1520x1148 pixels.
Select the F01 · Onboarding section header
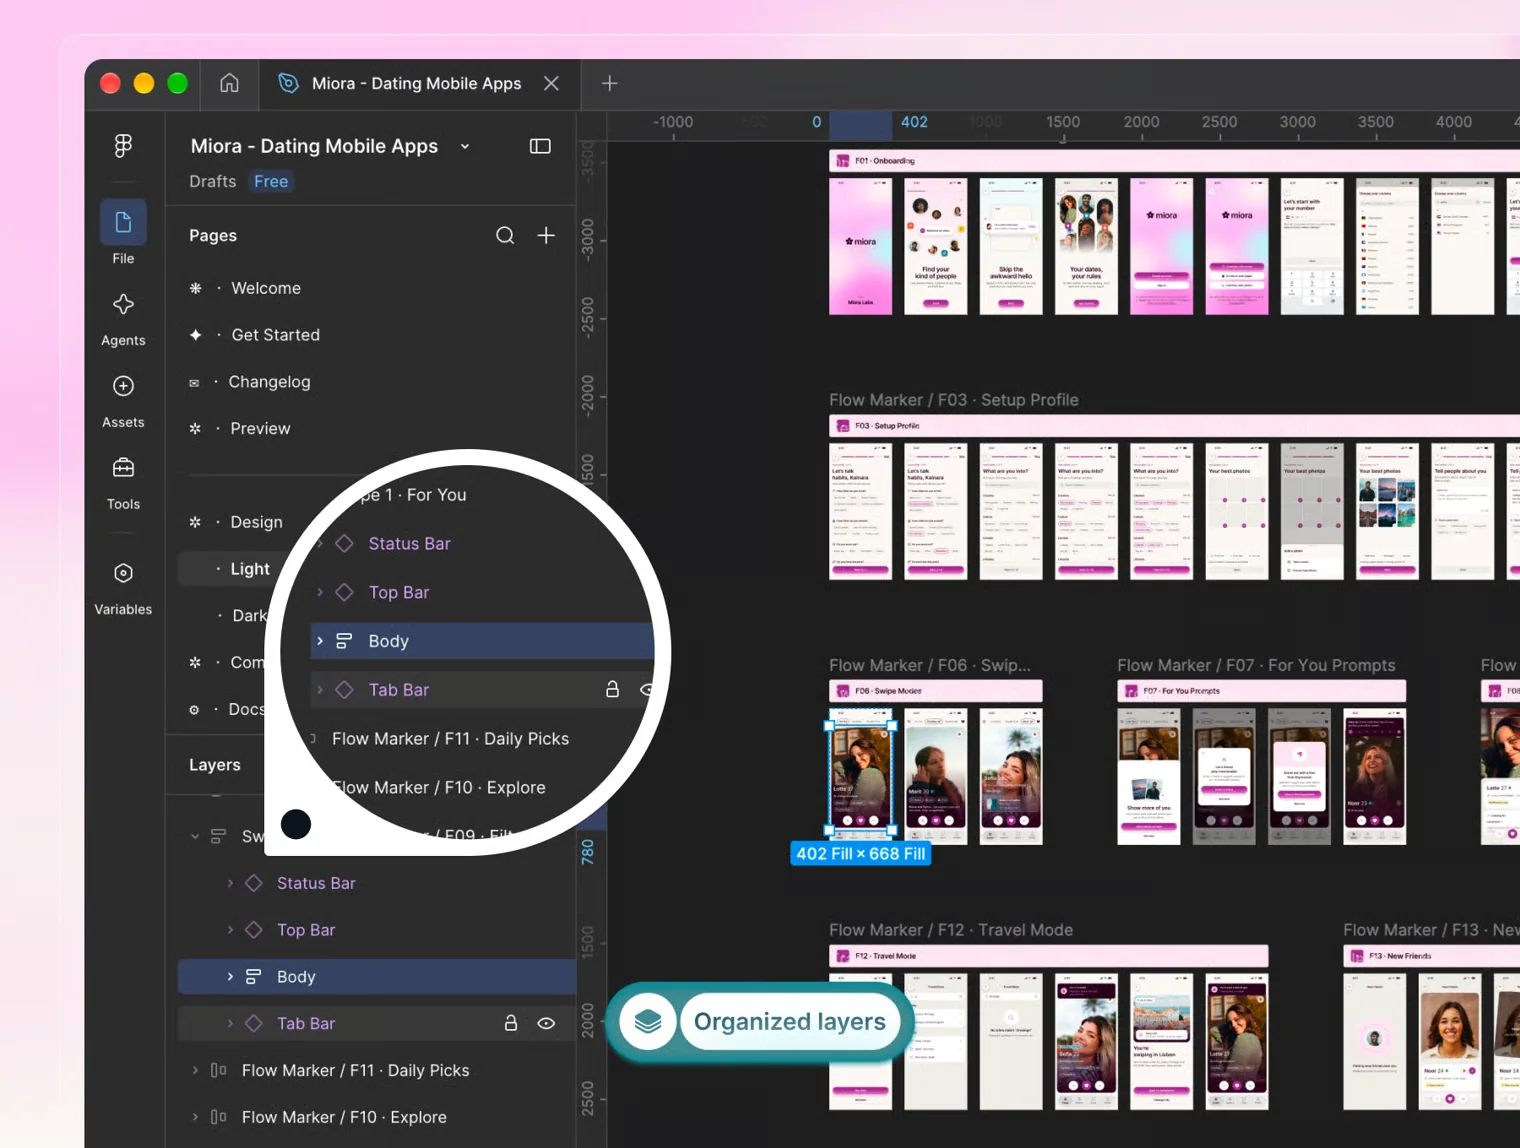click(x=1174, y=160)
